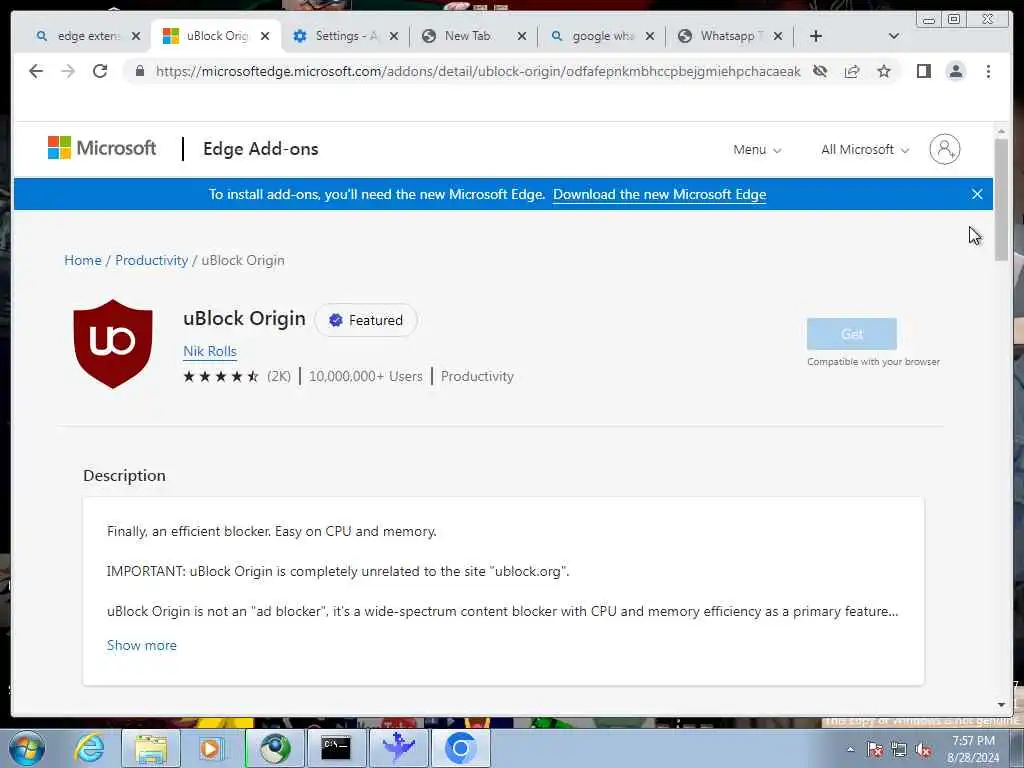
Task: Click the network tray icon
Action: tap(899, 750)
